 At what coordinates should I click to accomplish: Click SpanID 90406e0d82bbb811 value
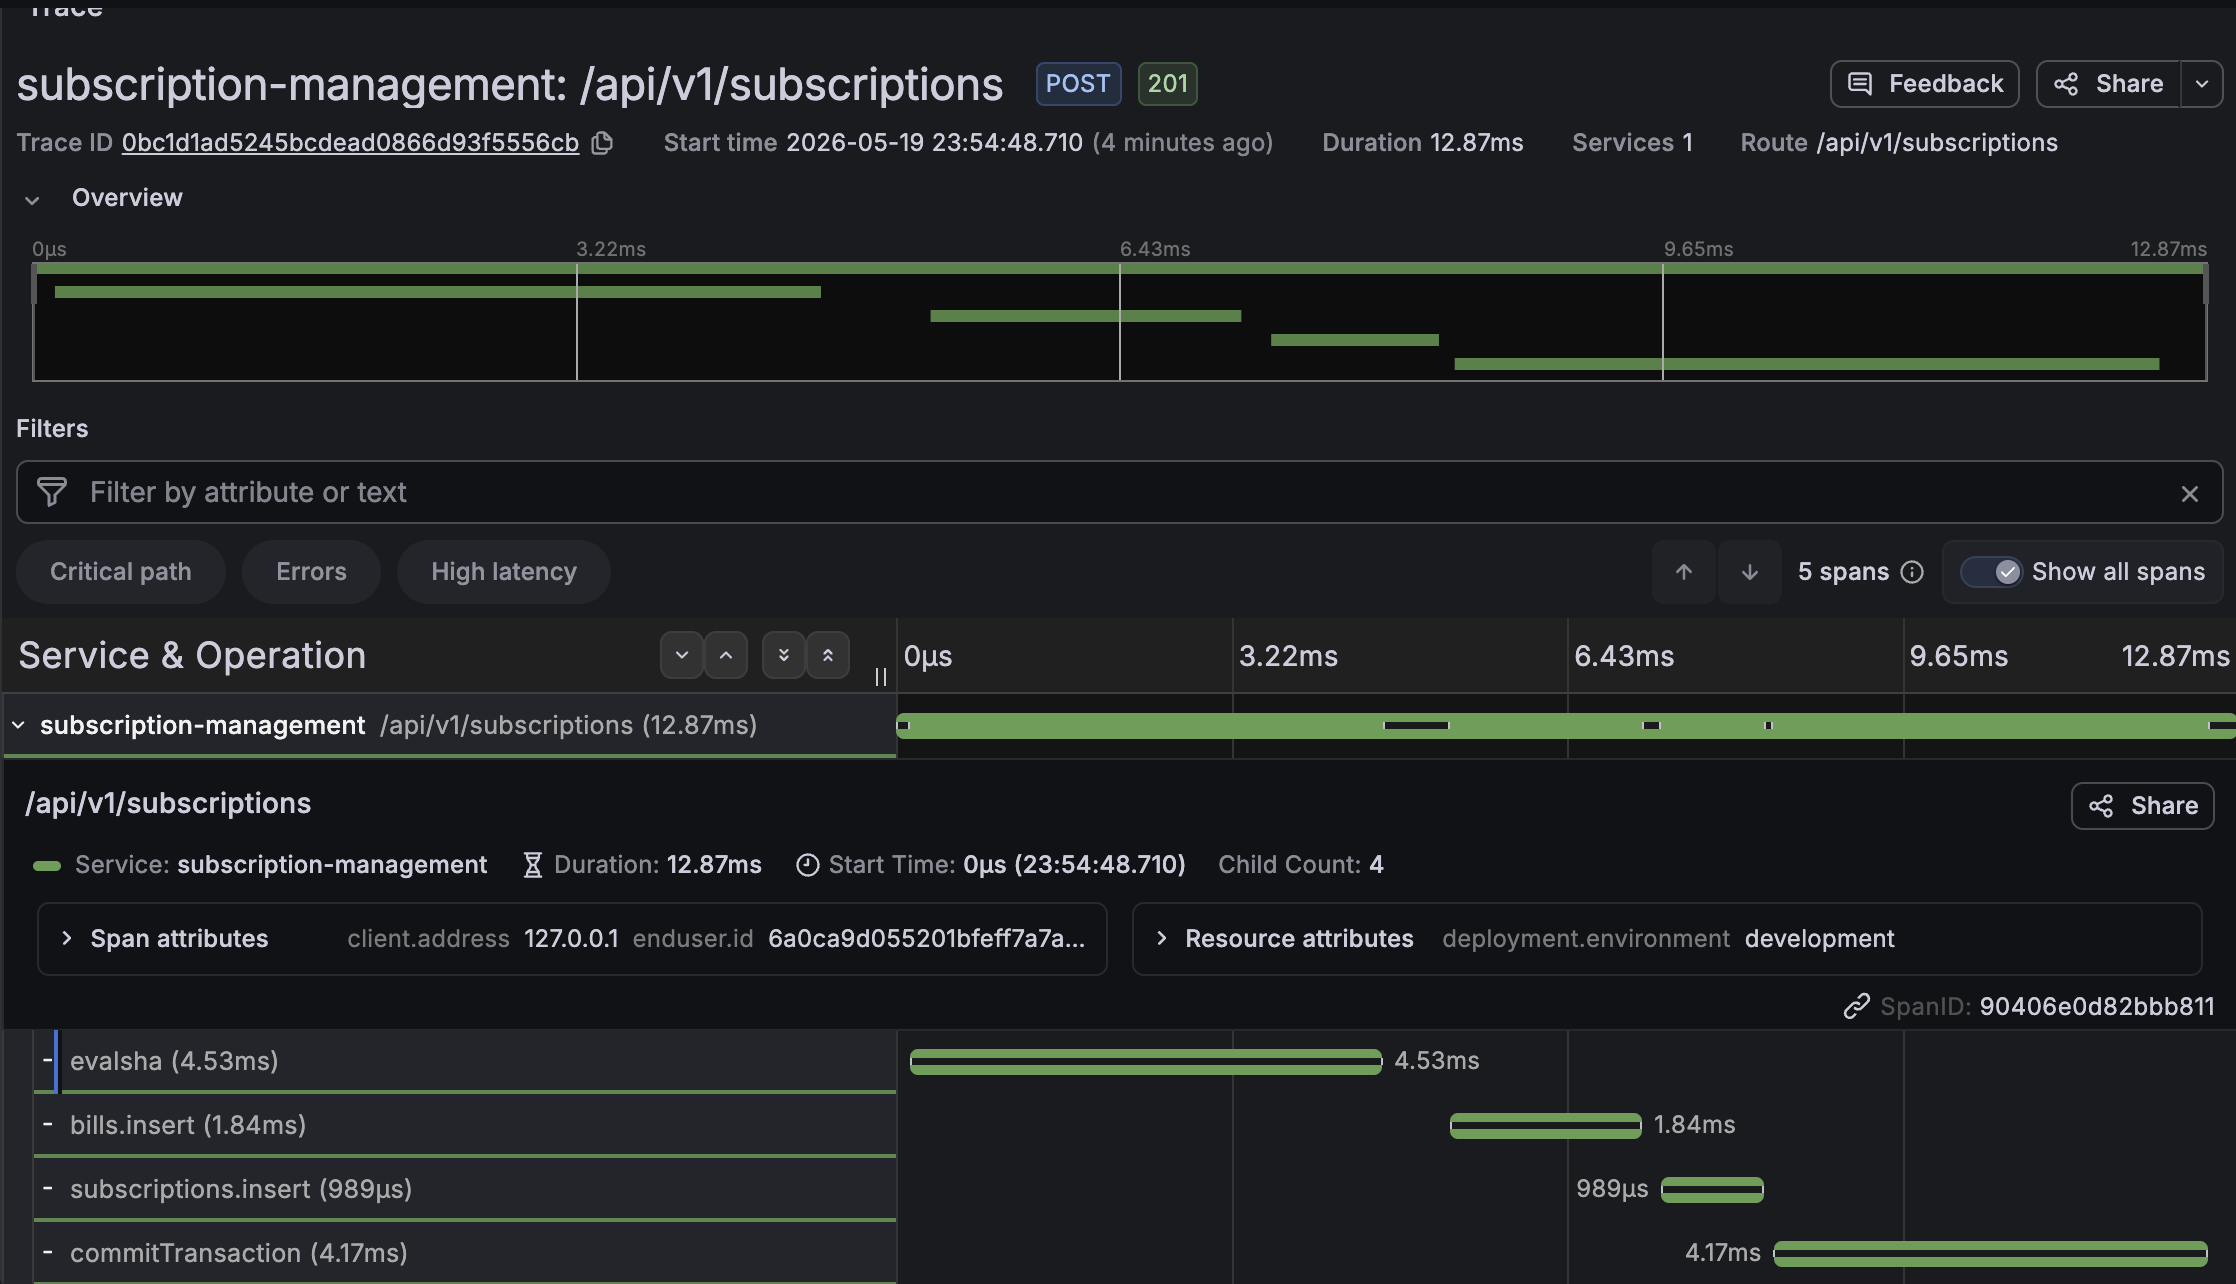pos(2097,1007)
